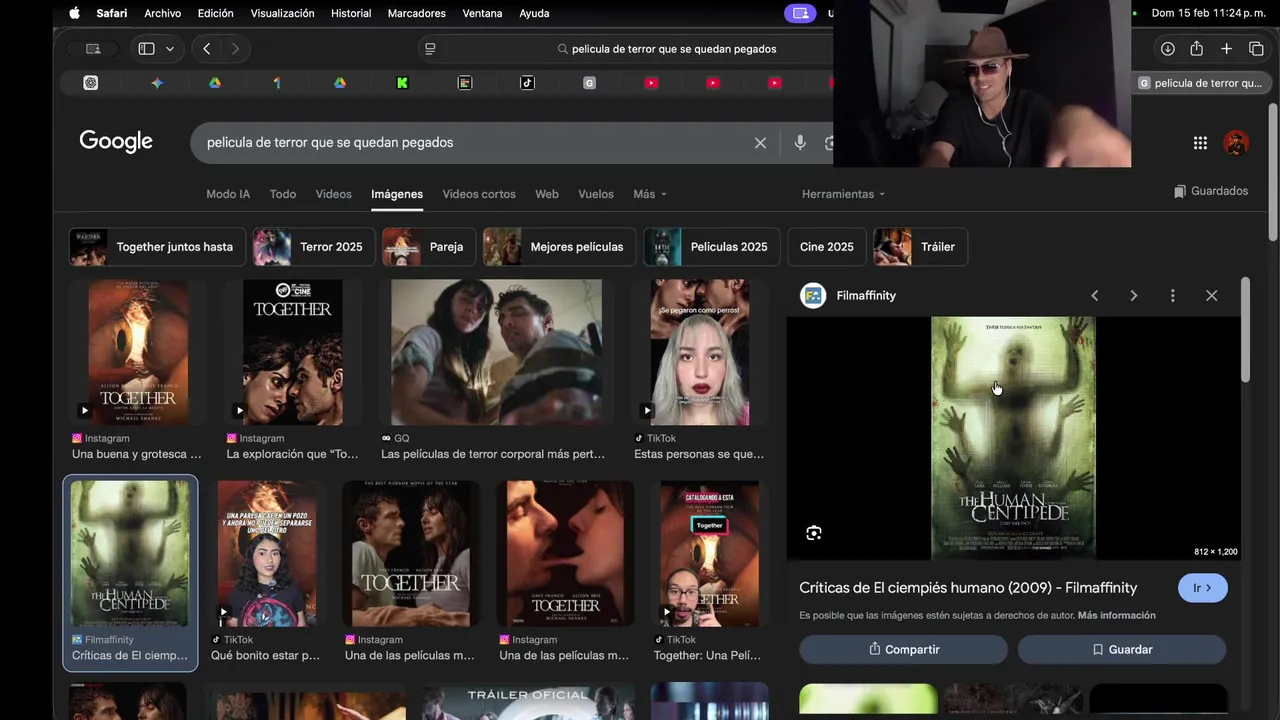Open the sidebar options chevron in the toolbar
The height and width of the screenshot is (720, 1280).
(170, 48)
